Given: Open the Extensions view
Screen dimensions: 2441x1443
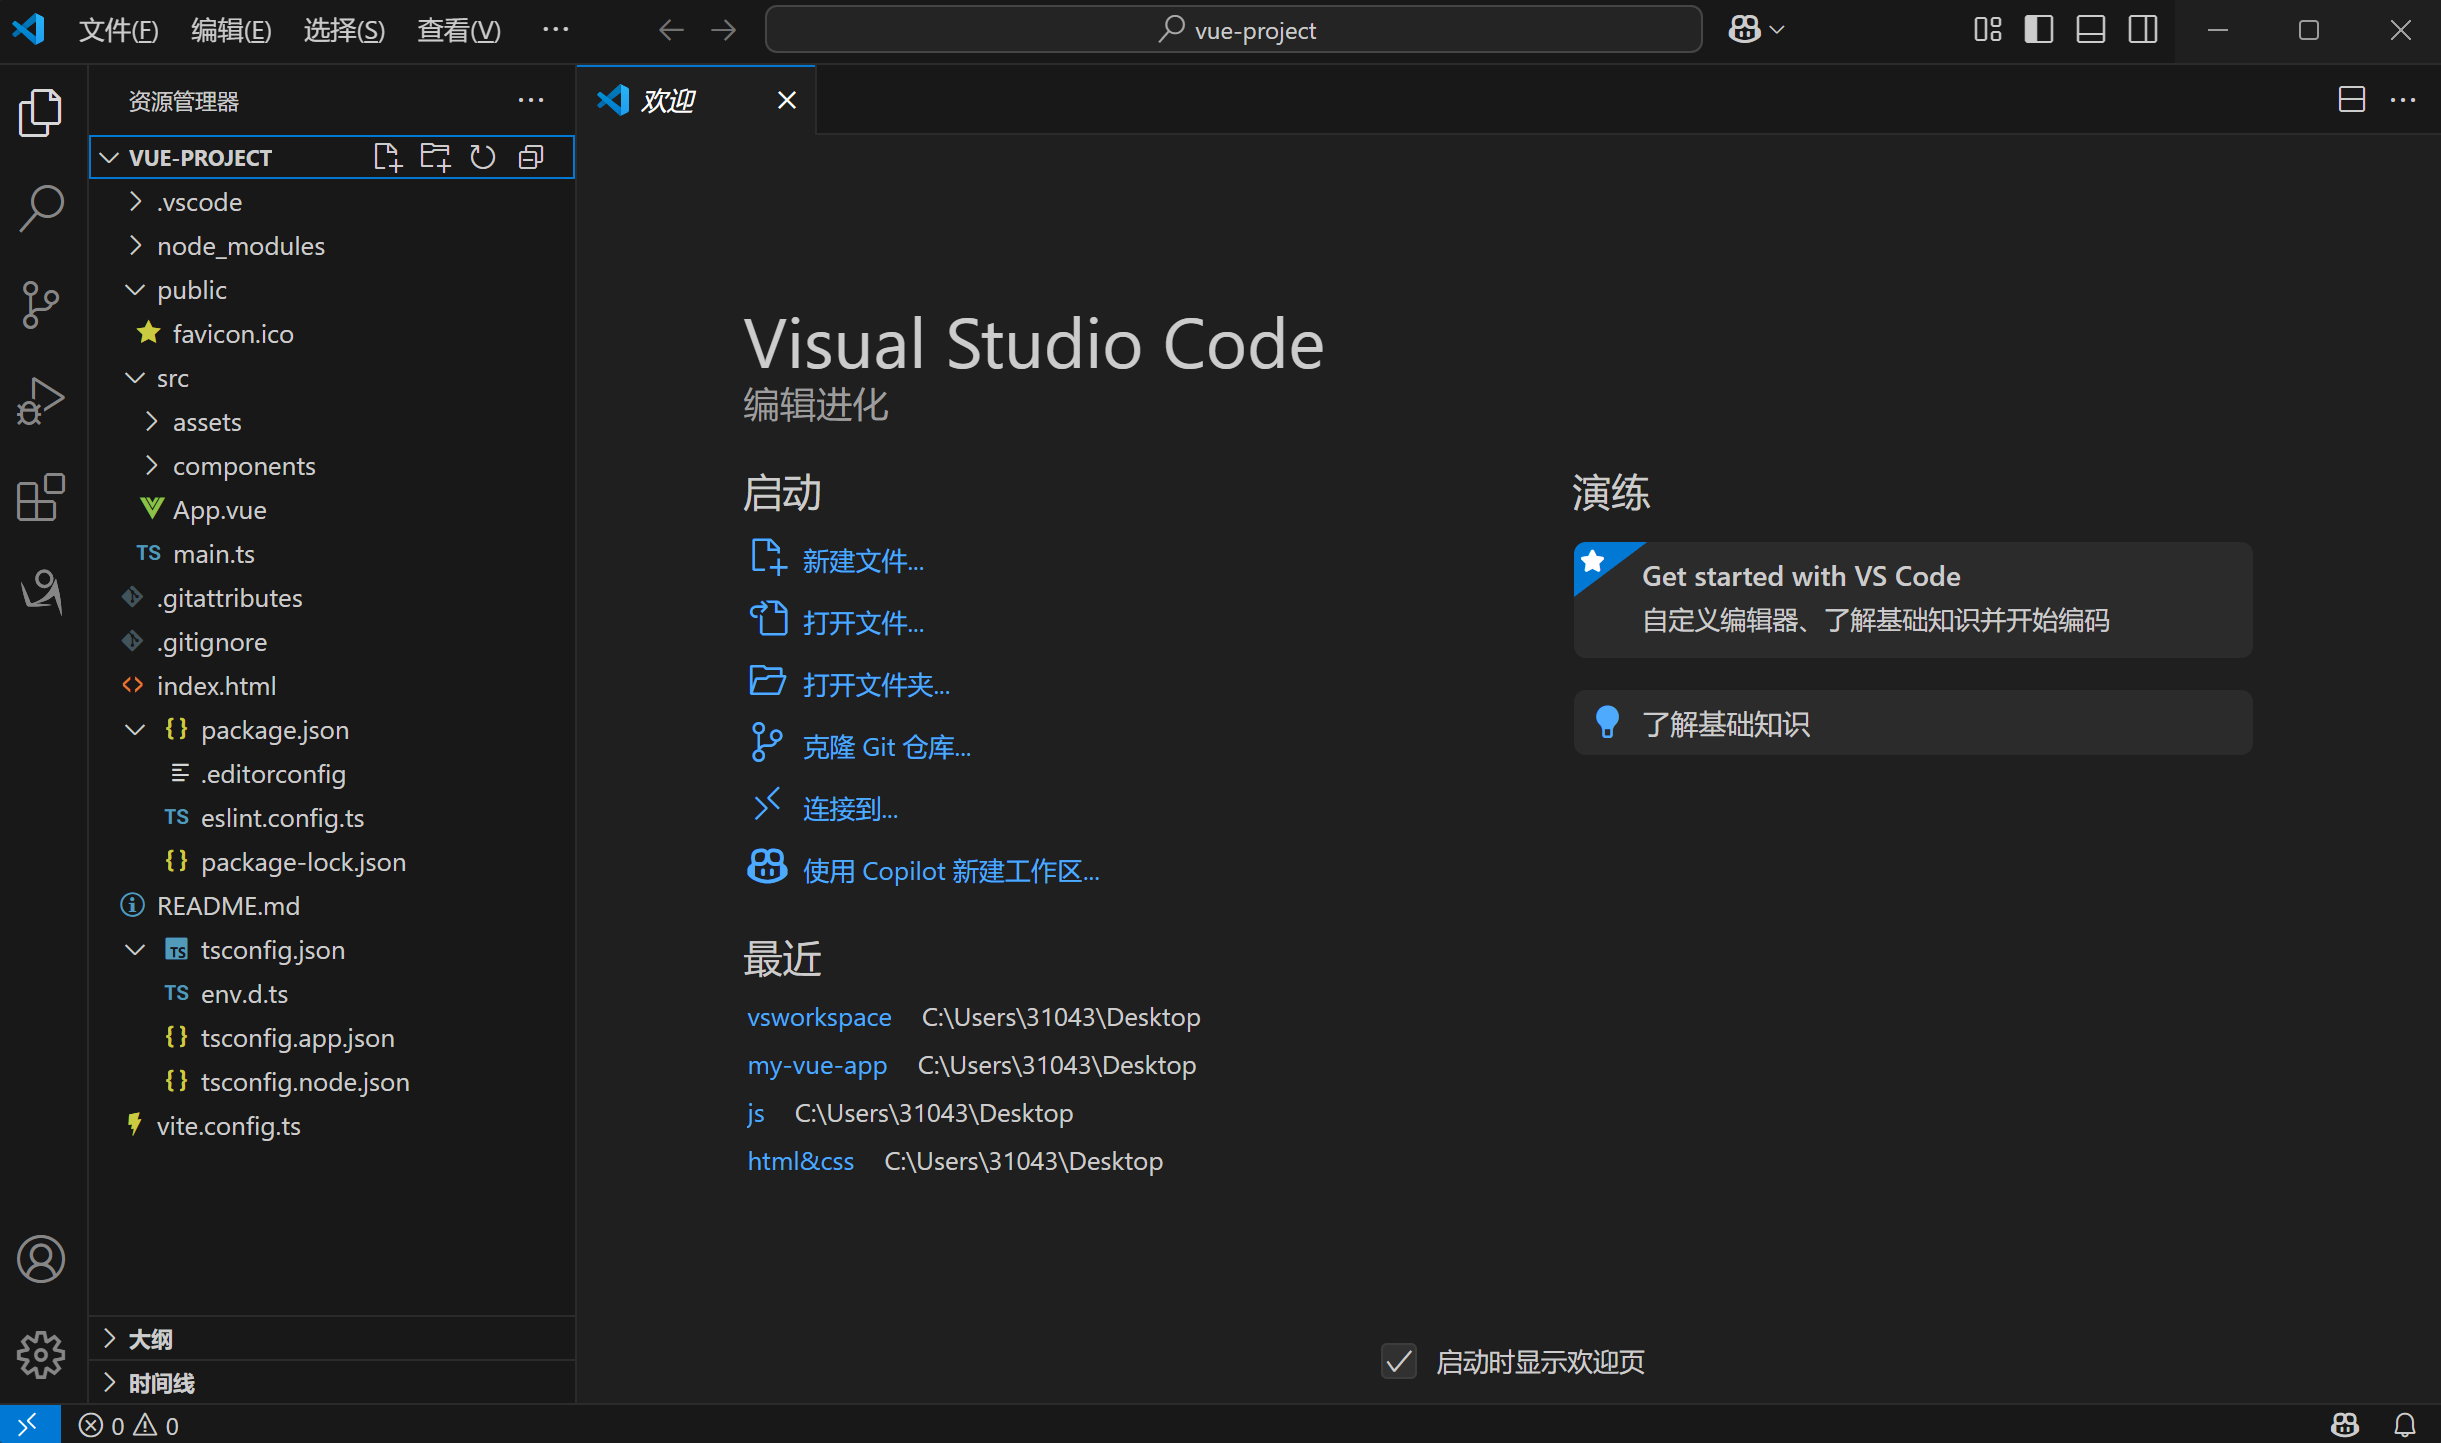Looking at the screenshot, I should (x=41, y=497).
